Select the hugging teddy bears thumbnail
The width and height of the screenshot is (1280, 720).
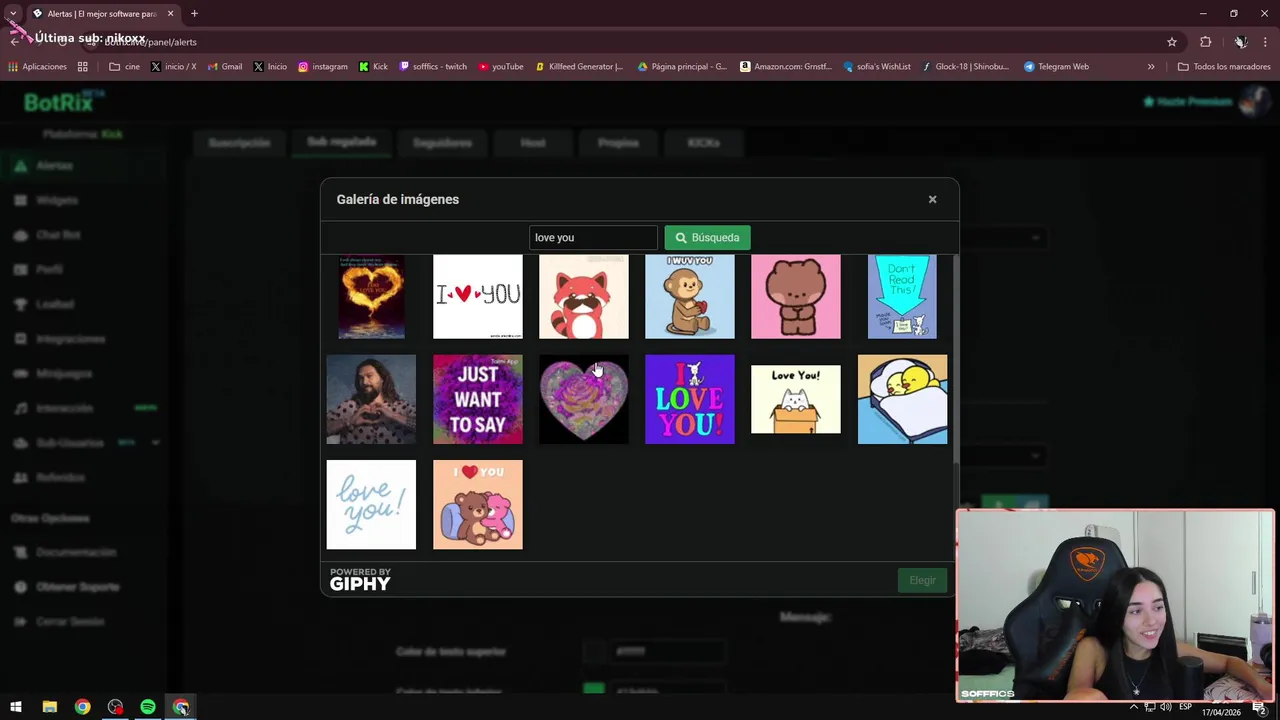pos(477,505)
